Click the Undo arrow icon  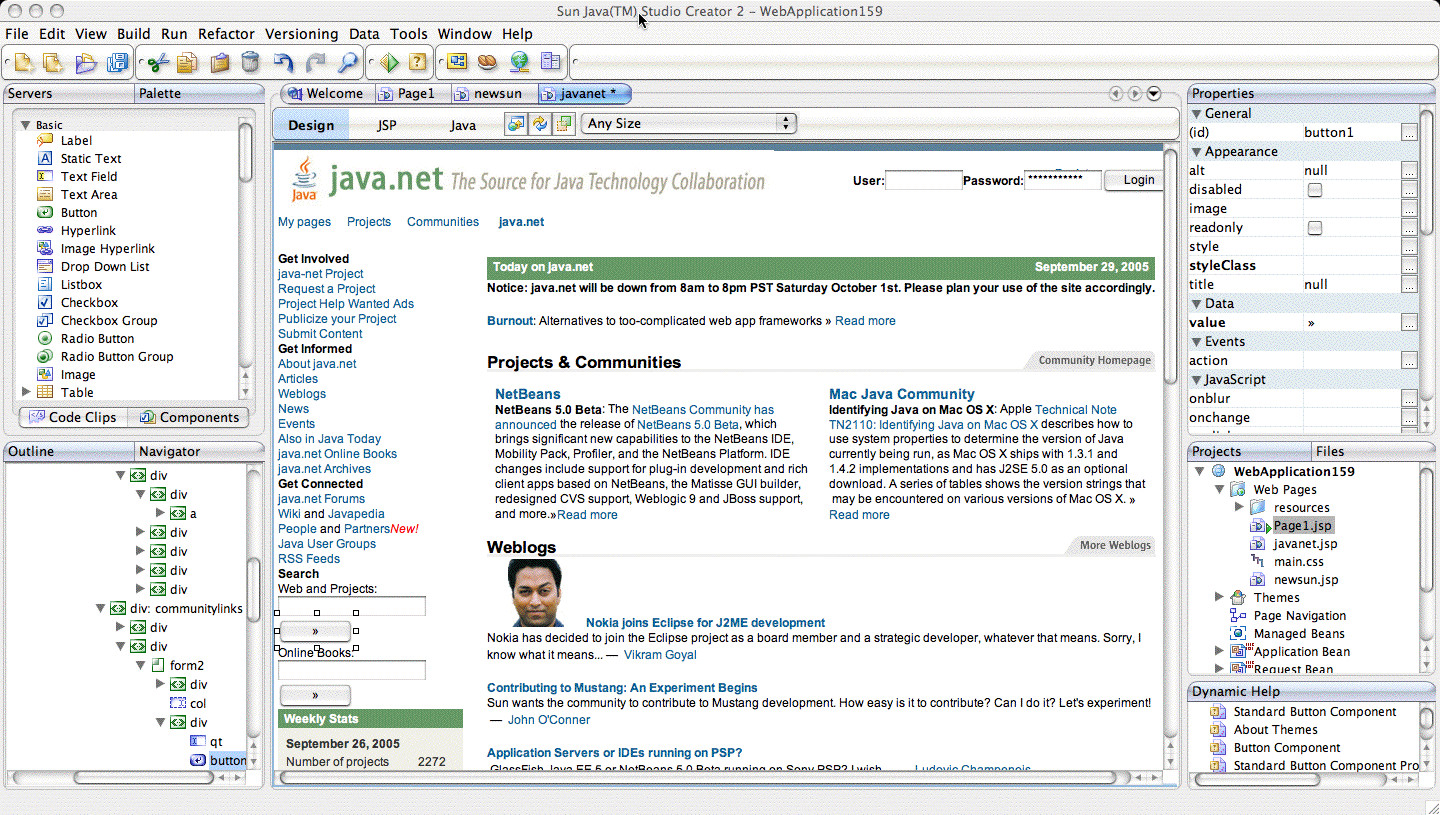284,63
